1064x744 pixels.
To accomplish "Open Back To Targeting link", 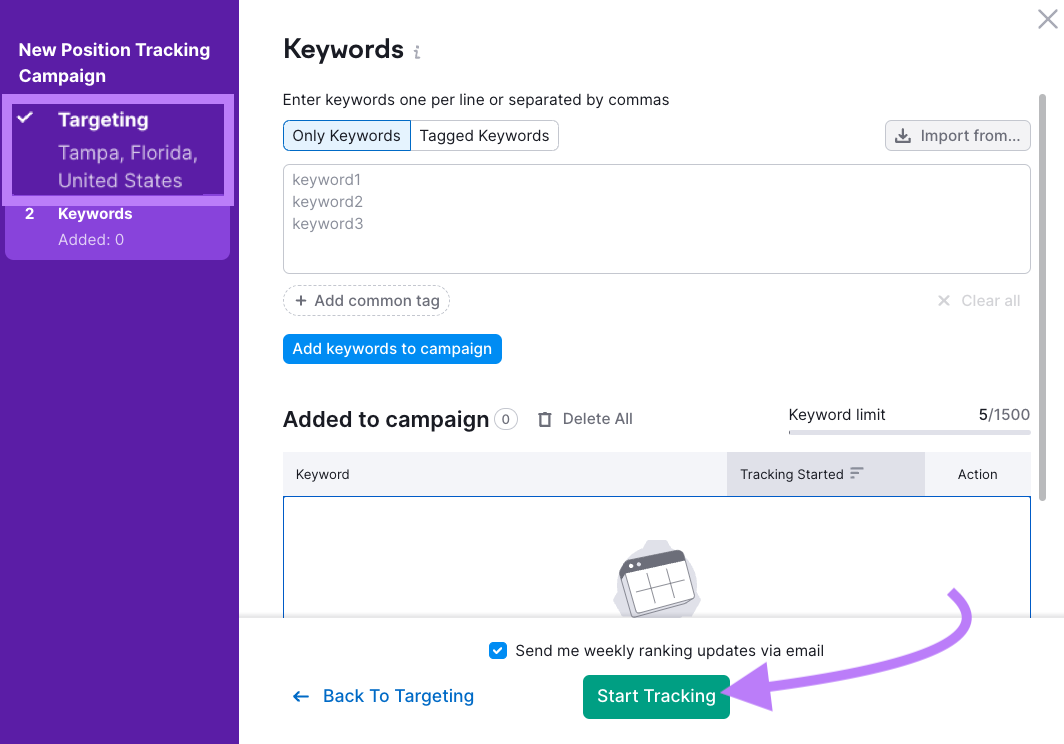I will (398, 696).
